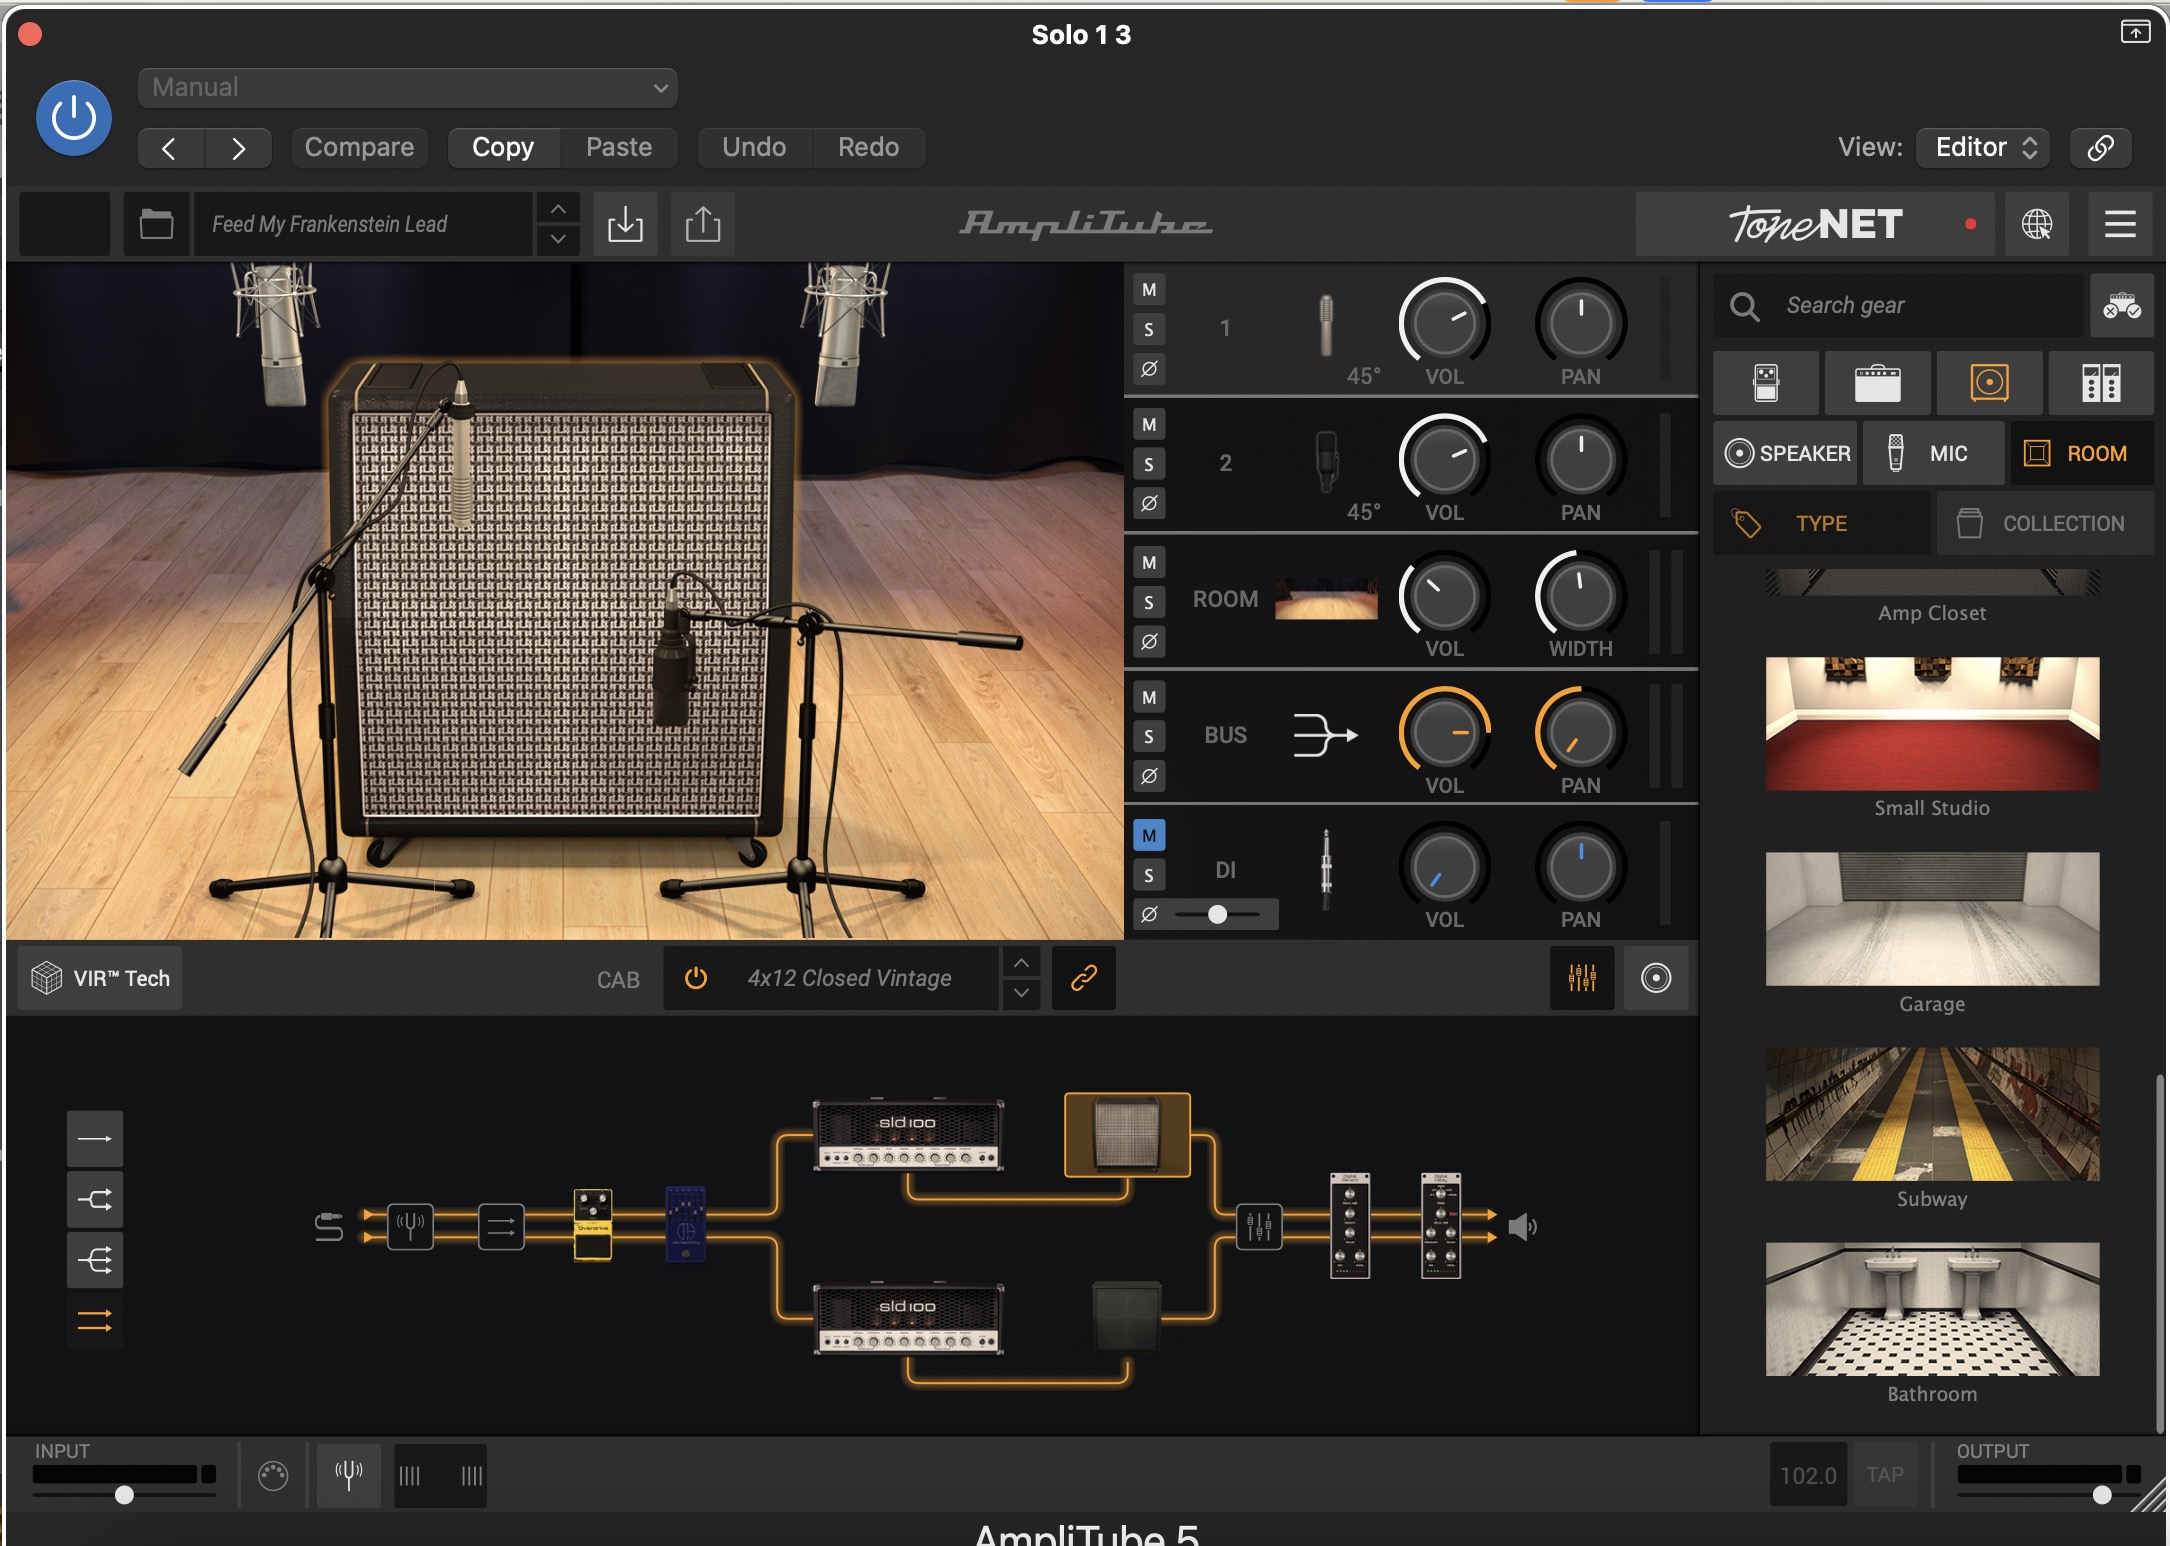Toggle the cabinet power button
Image resolution: width=2170 pixels, height=1546 pixels.
696,978
